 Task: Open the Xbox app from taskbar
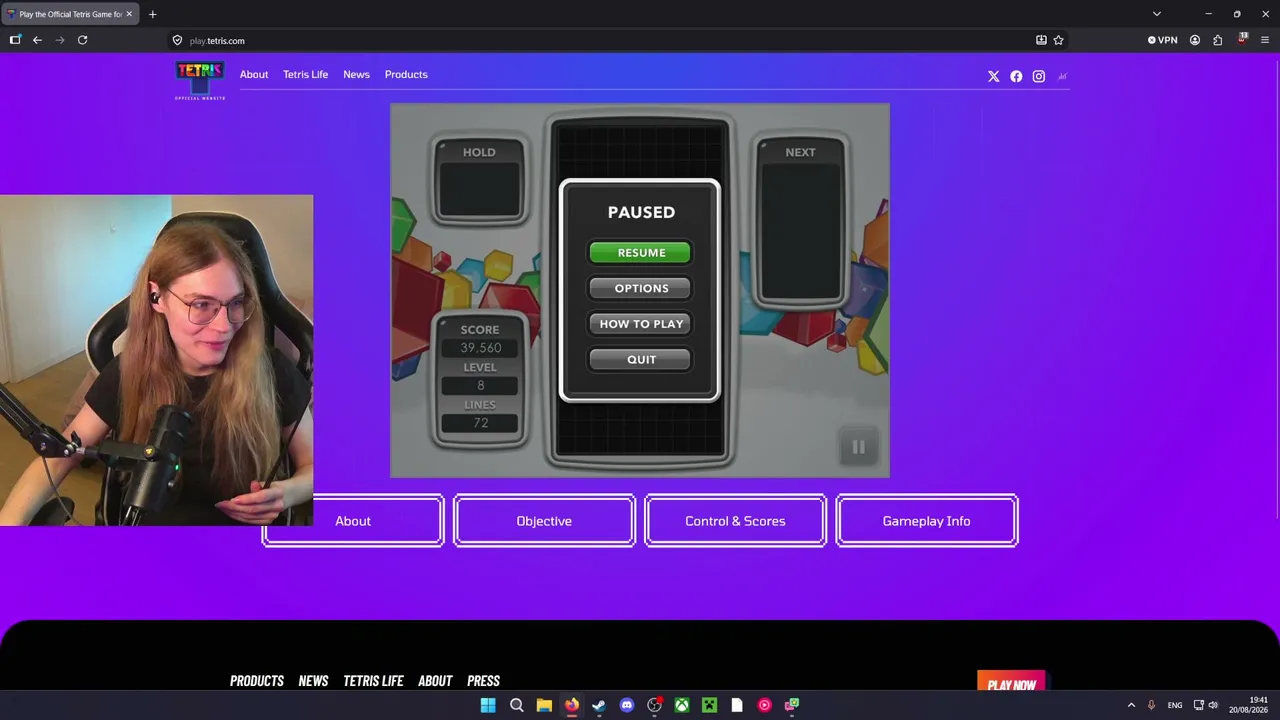coord(682,705)
